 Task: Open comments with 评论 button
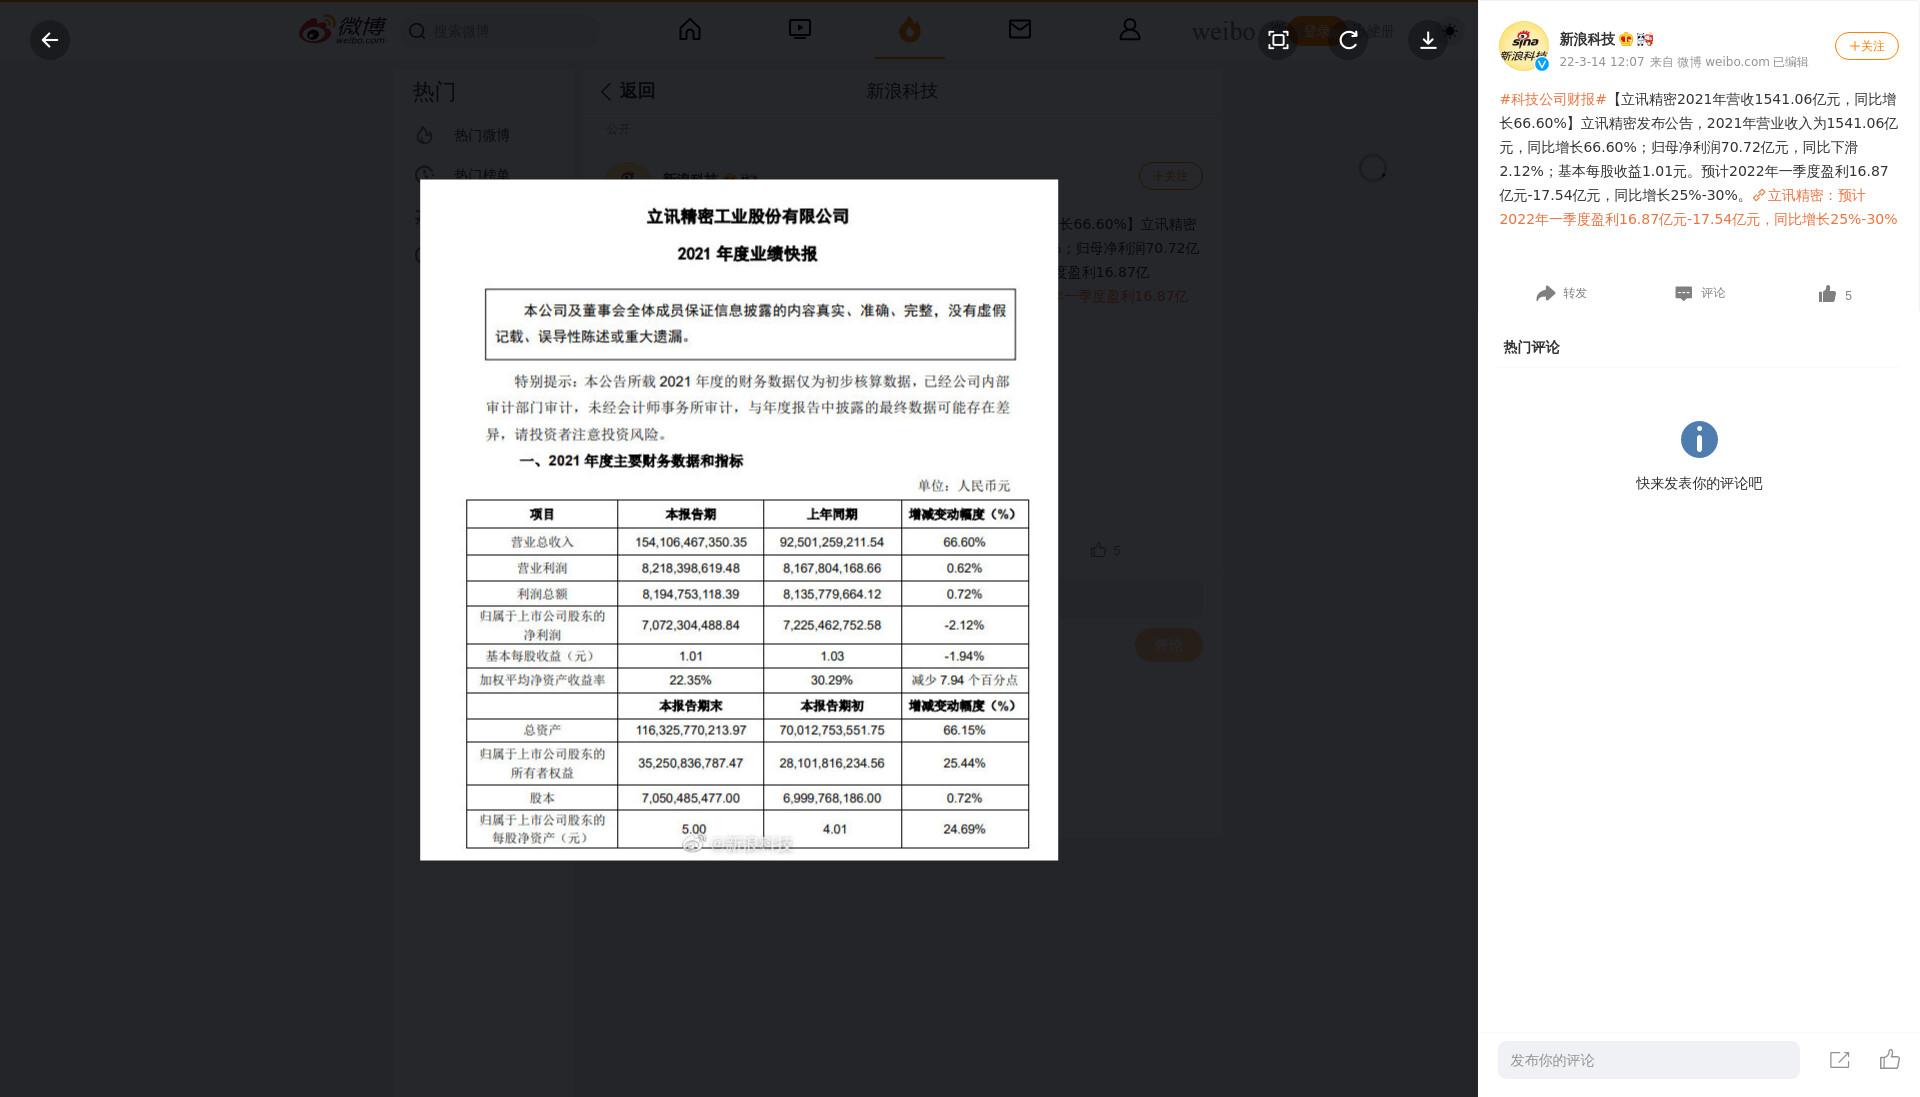(1700, 293)
